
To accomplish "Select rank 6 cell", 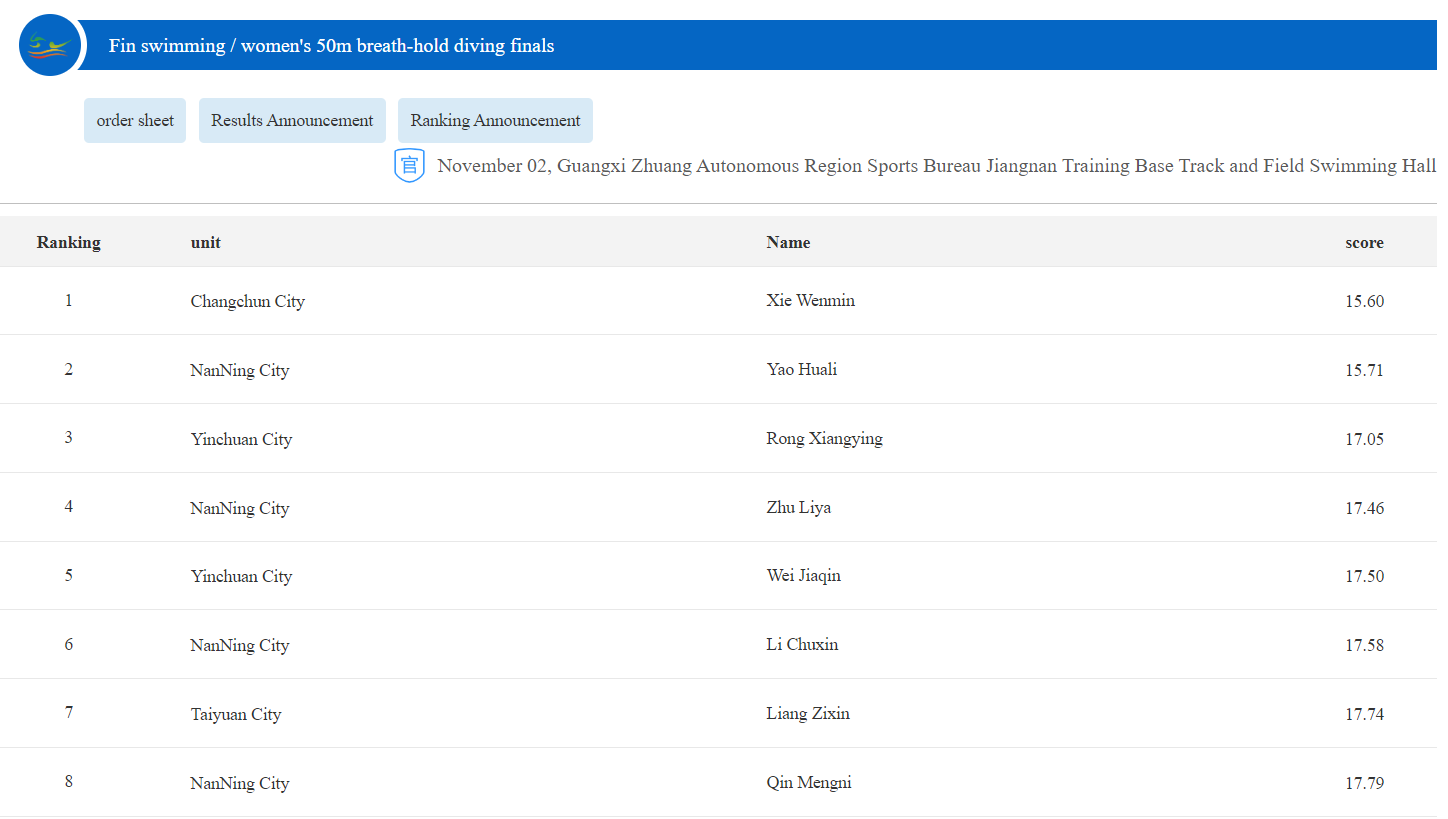I will coord(69,644).
